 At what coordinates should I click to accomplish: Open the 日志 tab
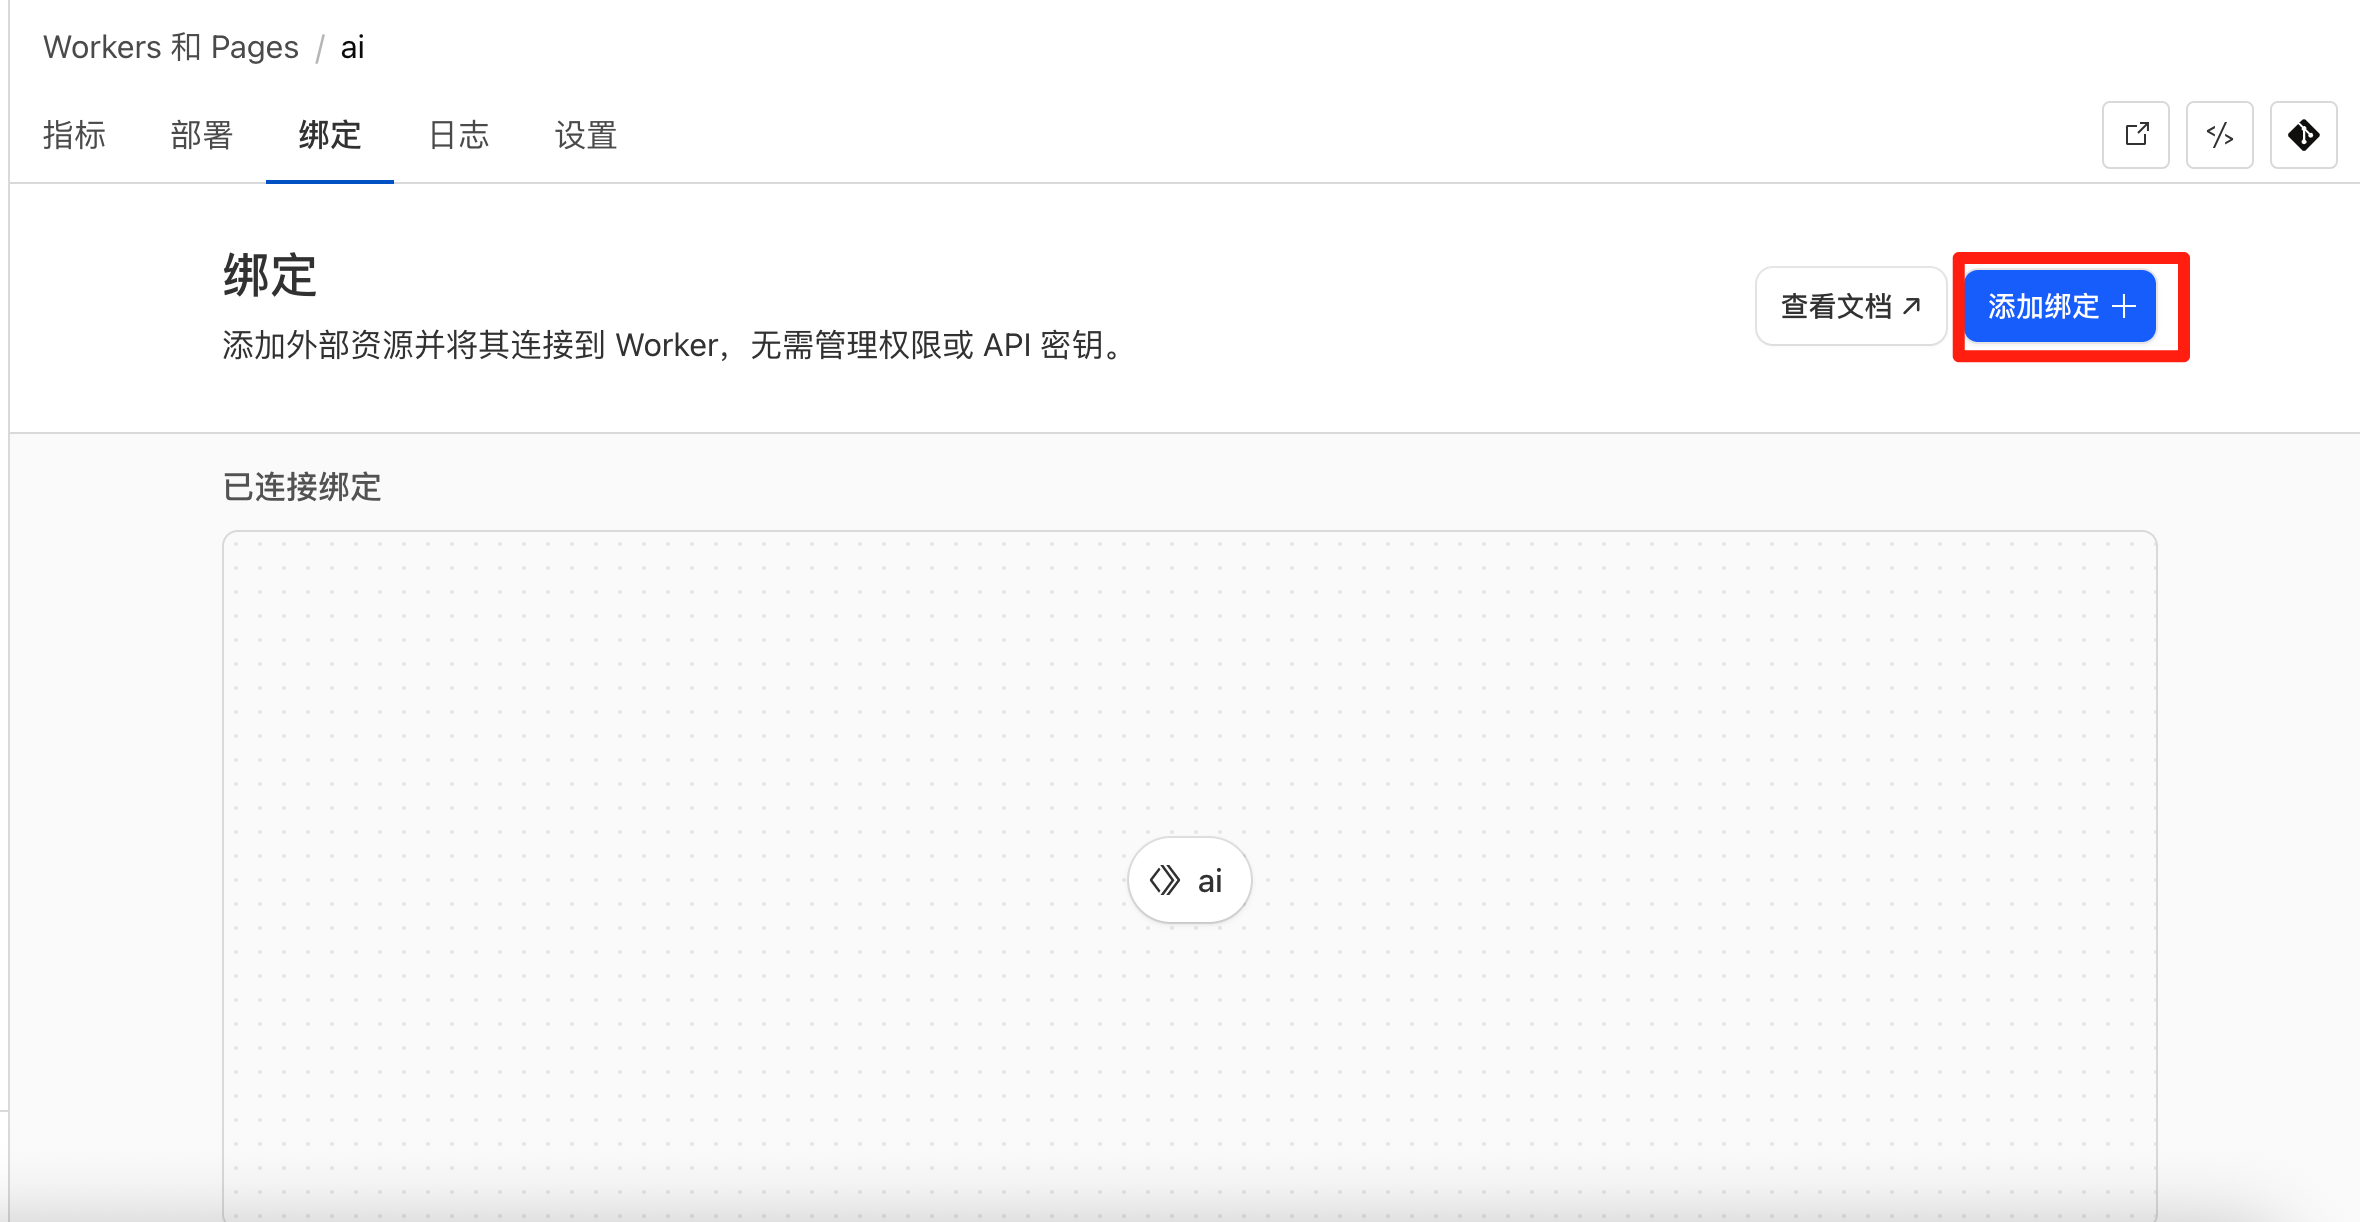pyautogui.click(x=458, y=135)
